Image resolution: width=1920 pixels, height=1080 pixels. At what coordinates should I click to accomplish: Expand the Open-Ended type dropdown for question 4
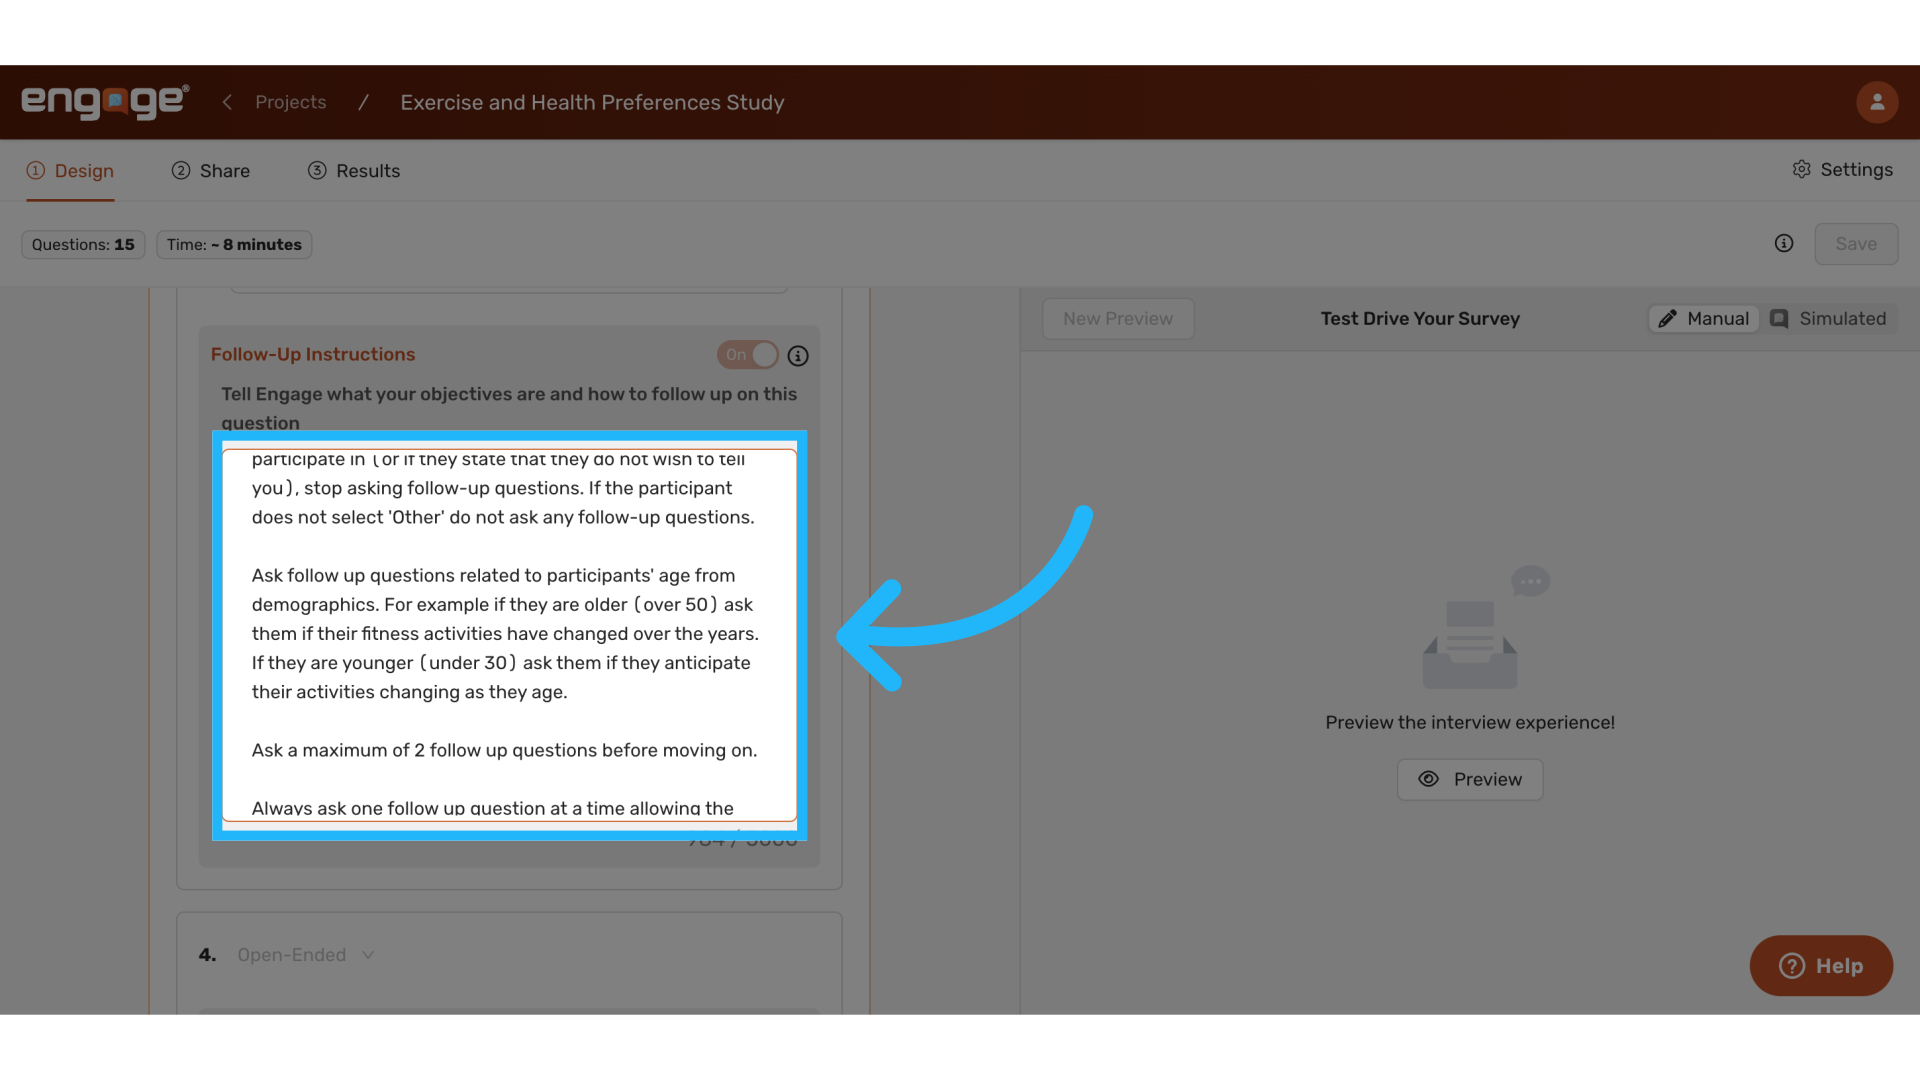pyautogui.click(x=306, y=955)
